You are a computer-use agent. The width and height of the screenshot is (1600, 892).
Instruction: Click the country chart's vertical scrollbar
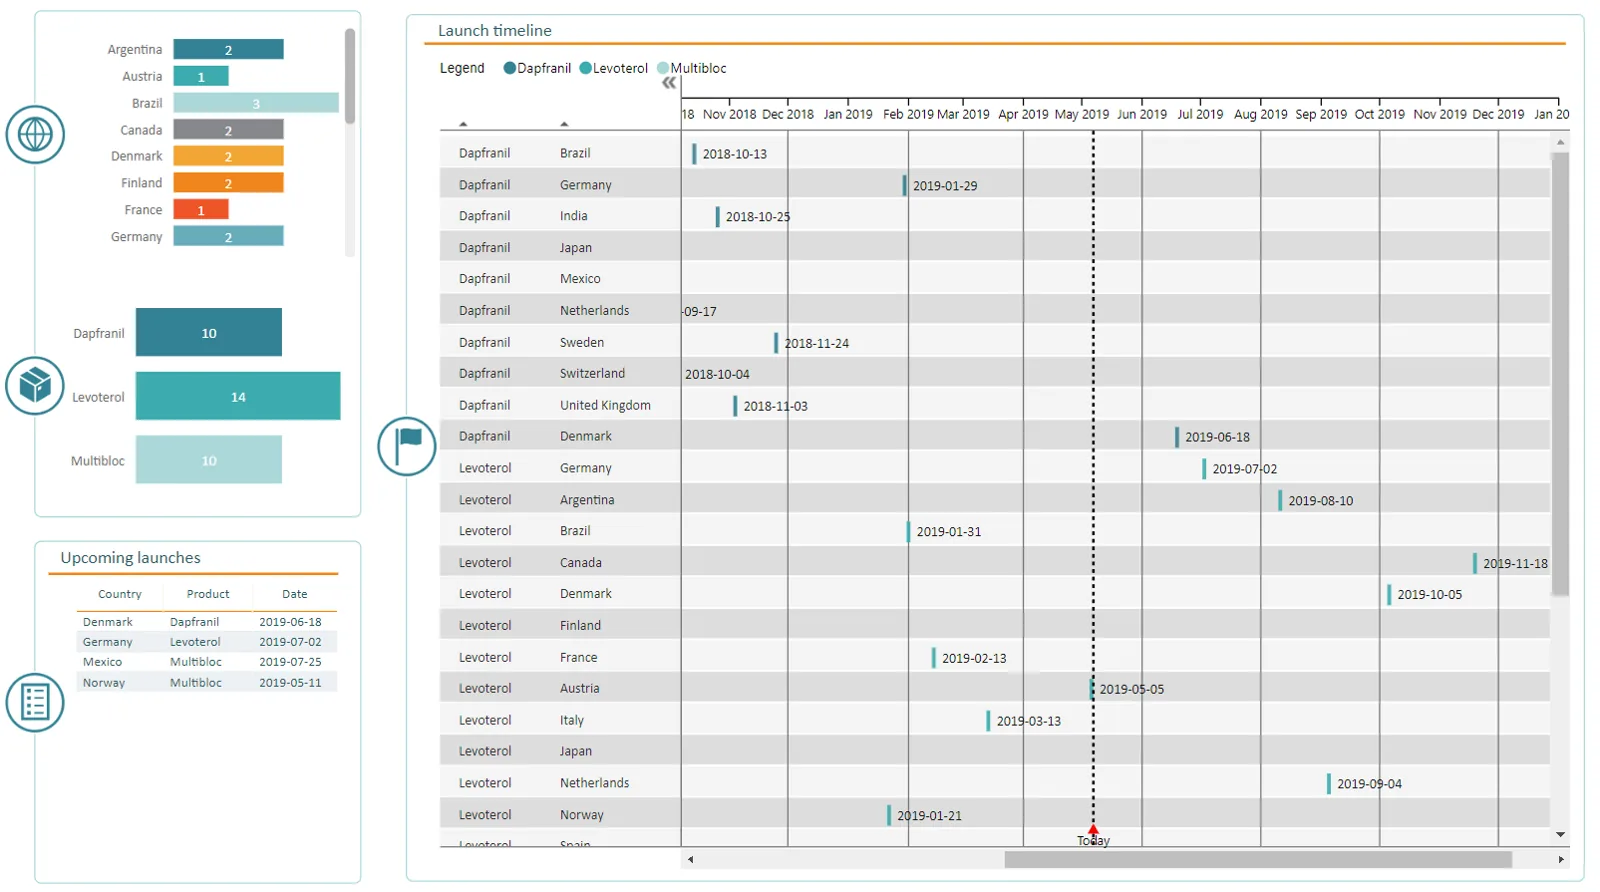[x=350, y=76]
